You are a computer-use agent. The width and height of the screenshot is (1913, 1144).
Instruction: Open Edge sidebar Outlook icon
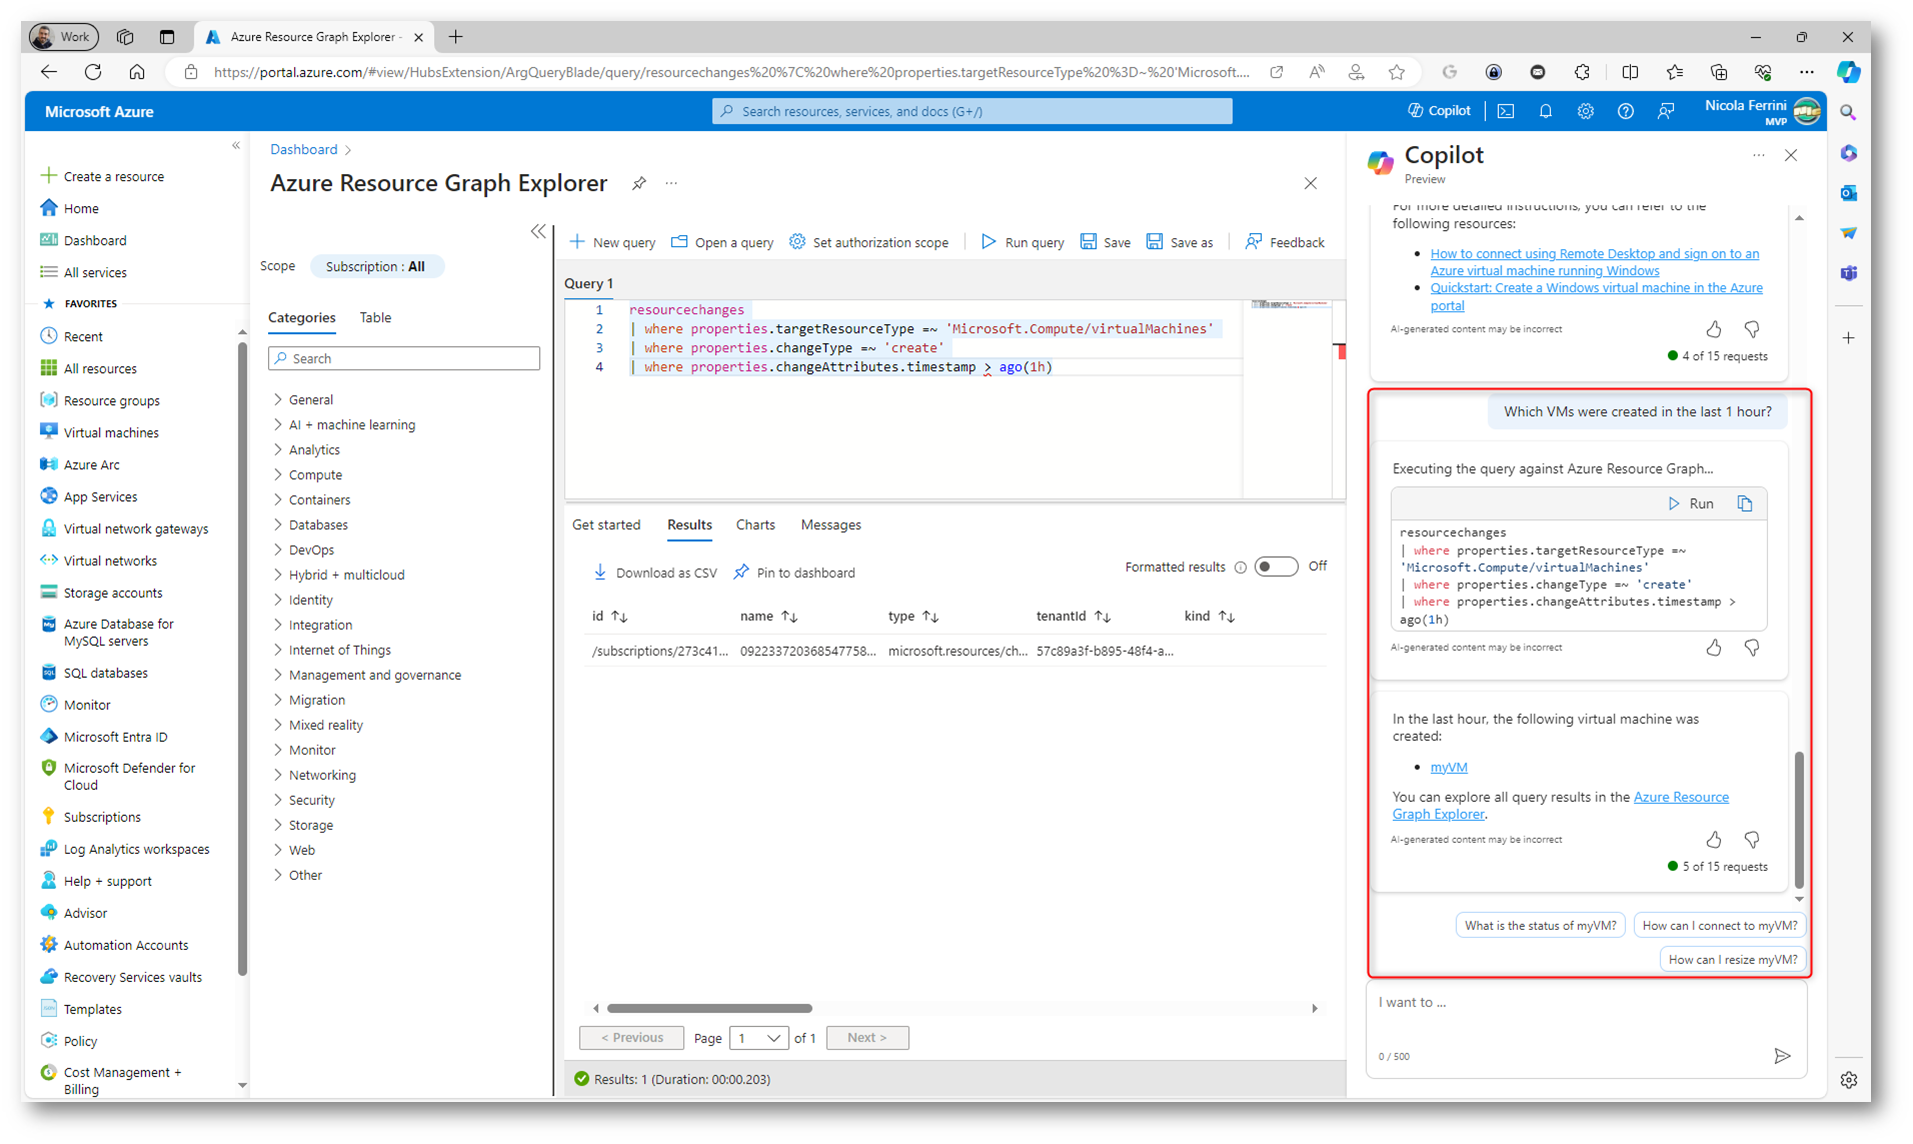click(1849, 193)
